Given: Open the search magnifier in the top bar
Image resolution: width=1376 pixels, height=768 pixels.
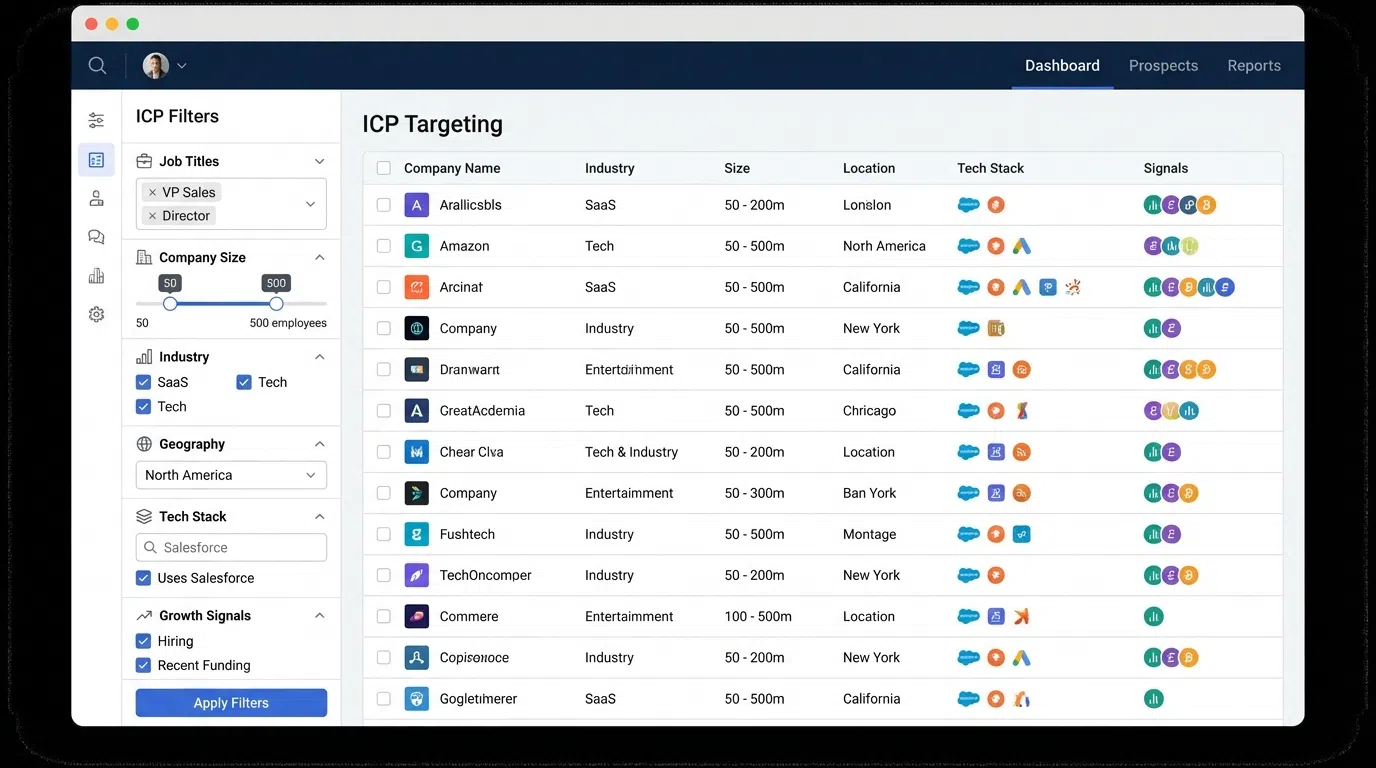Looking at the screenshot, I should coord(97,65).
